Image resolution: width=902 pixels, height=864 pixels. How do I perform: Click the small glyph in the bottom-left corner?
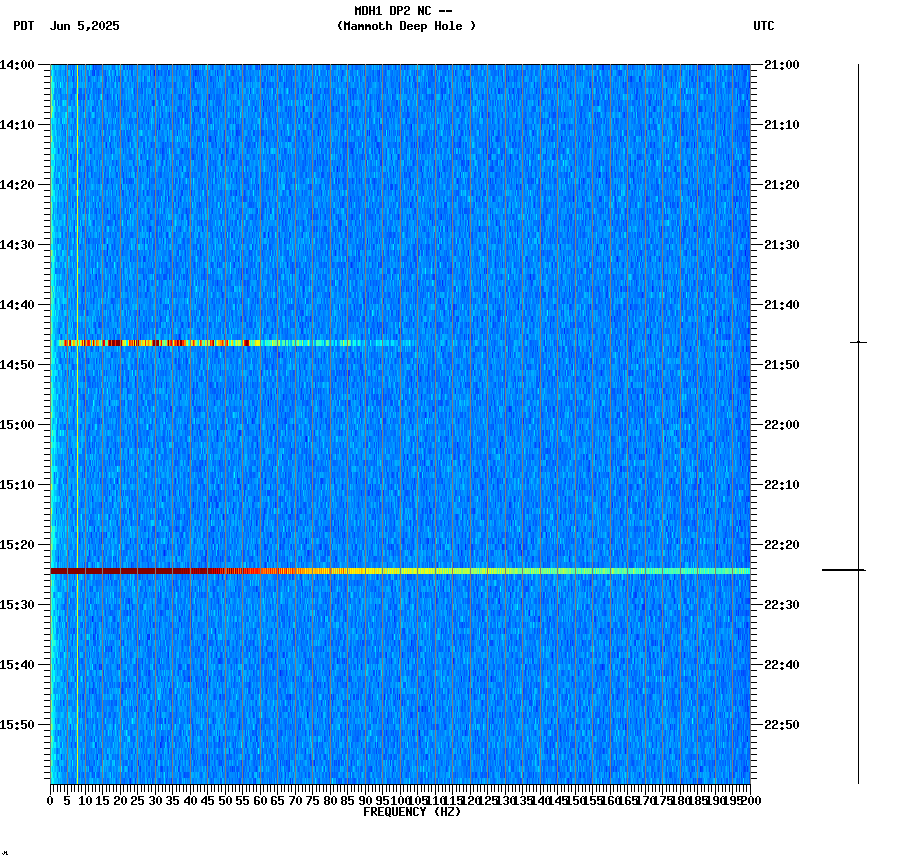8,855
